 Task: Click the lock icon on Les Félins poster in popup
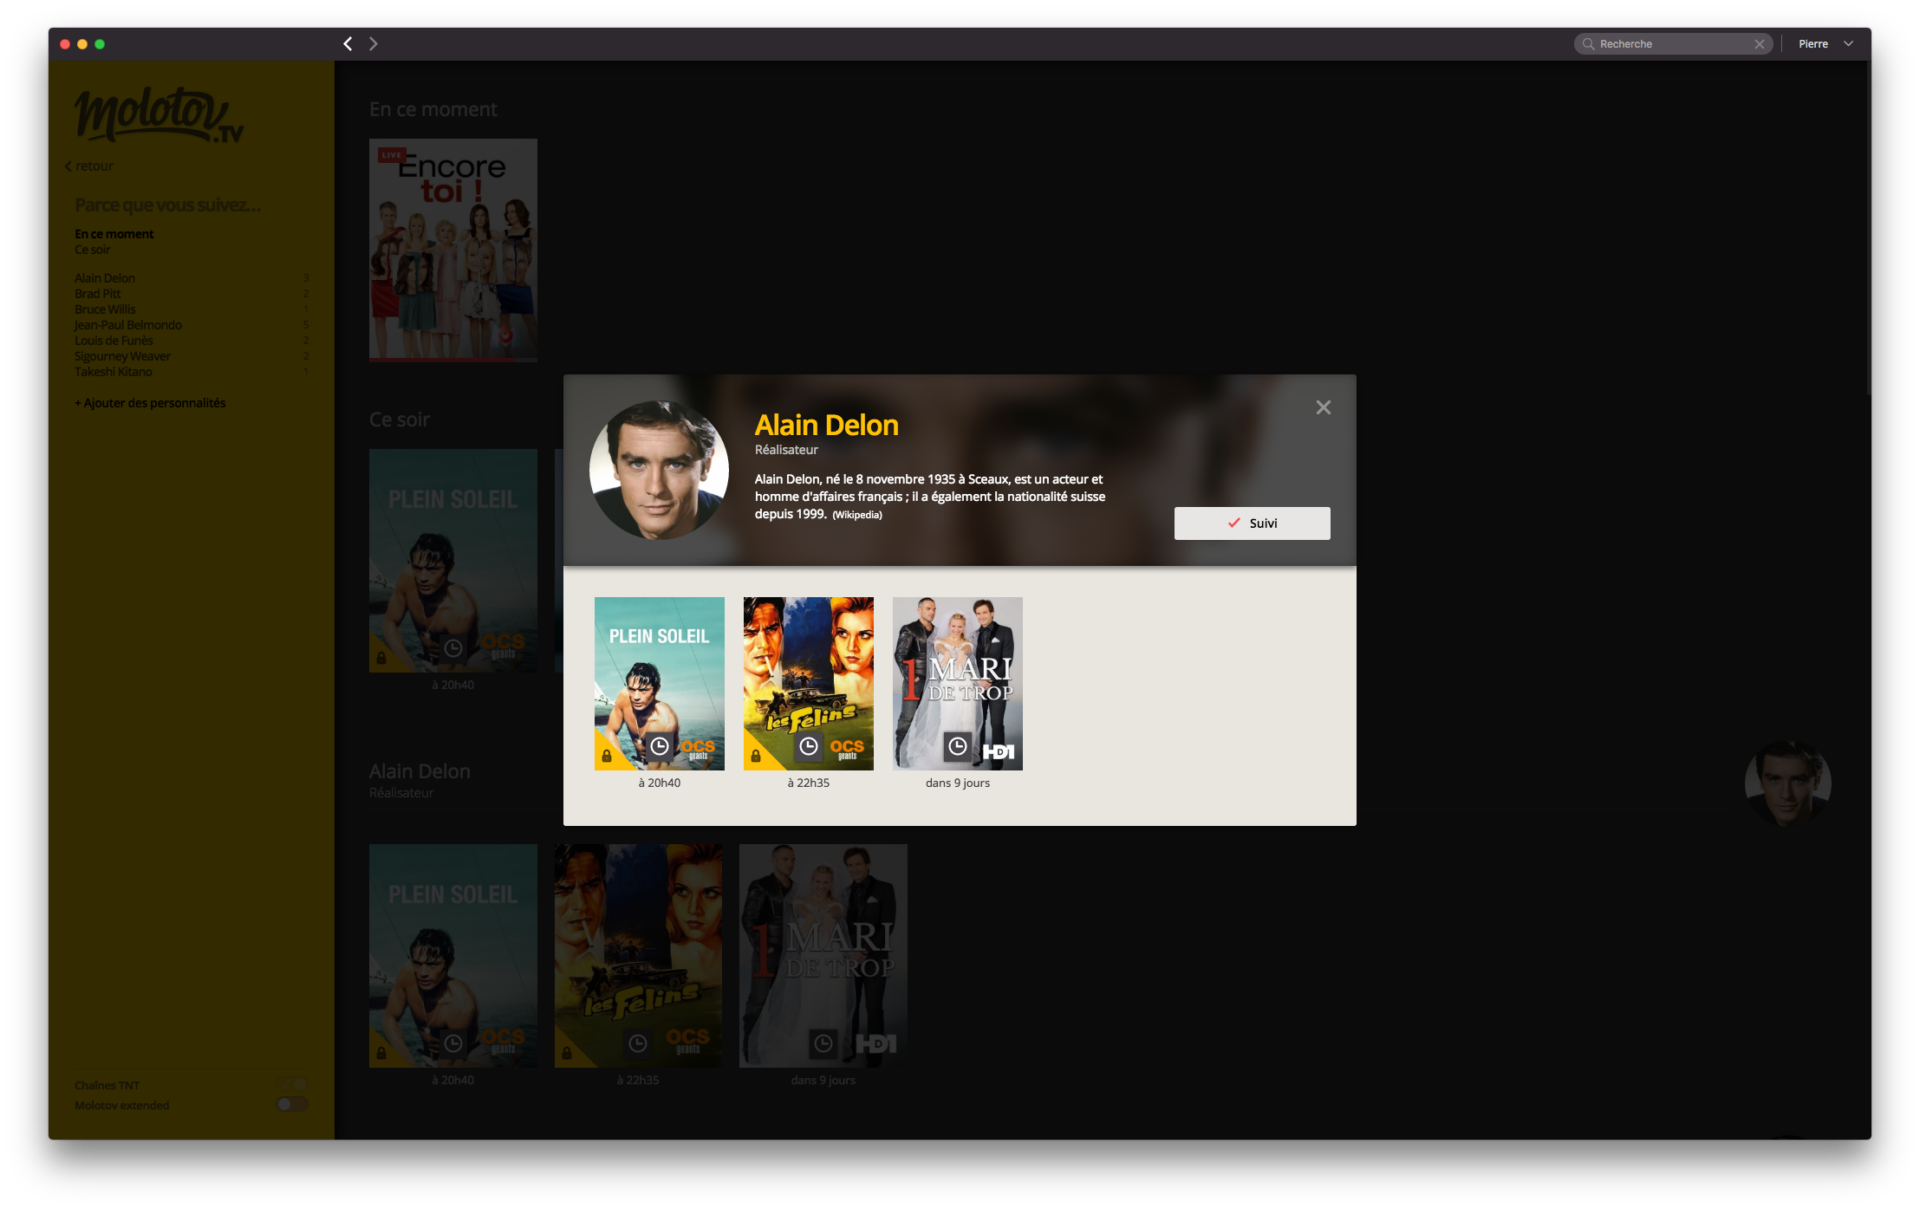pyautogui.click(x=755, y=756)
